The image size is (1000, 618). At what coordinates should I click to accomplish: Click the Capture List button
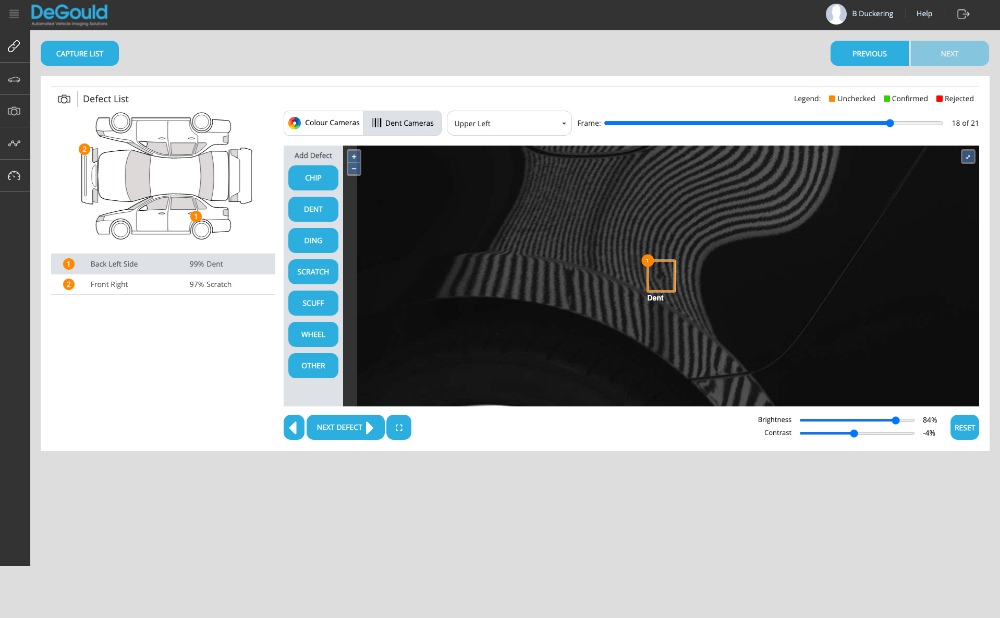point(80,54)
